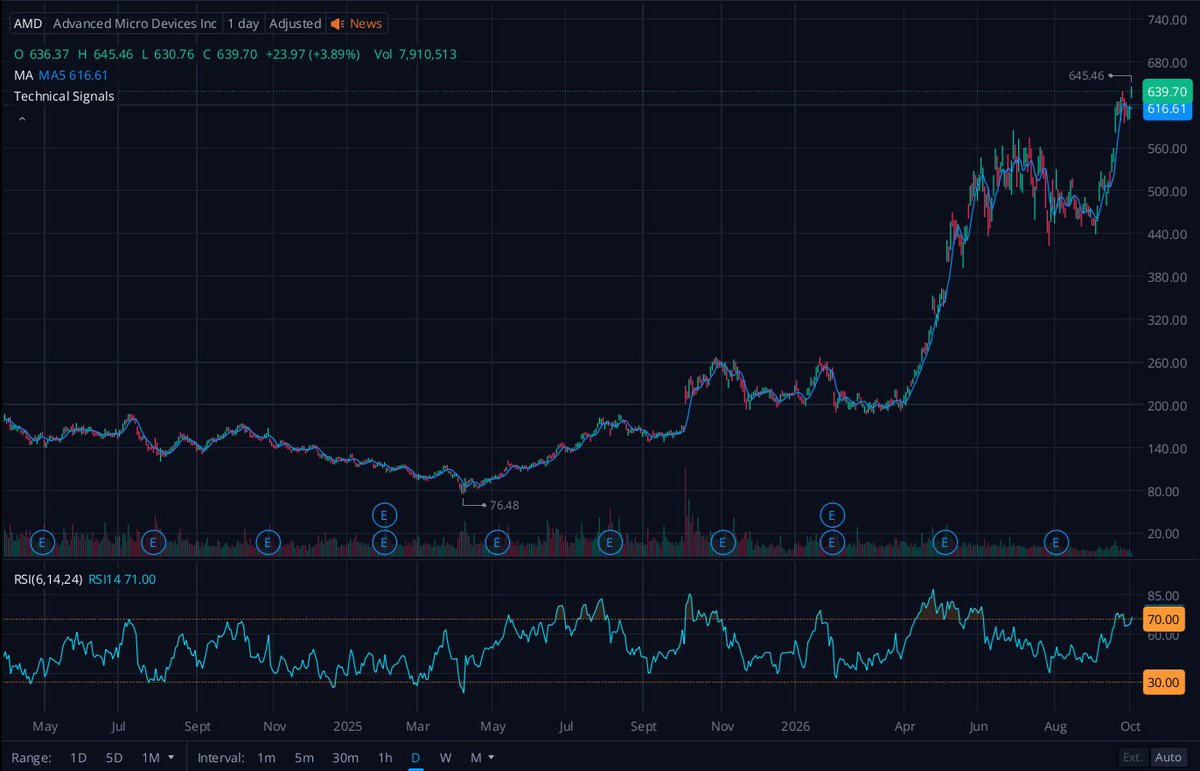Image resolution: width=1200 pixels, height=771 pixels.
Task: Select the D daily interval
Action: pos(415,758)
